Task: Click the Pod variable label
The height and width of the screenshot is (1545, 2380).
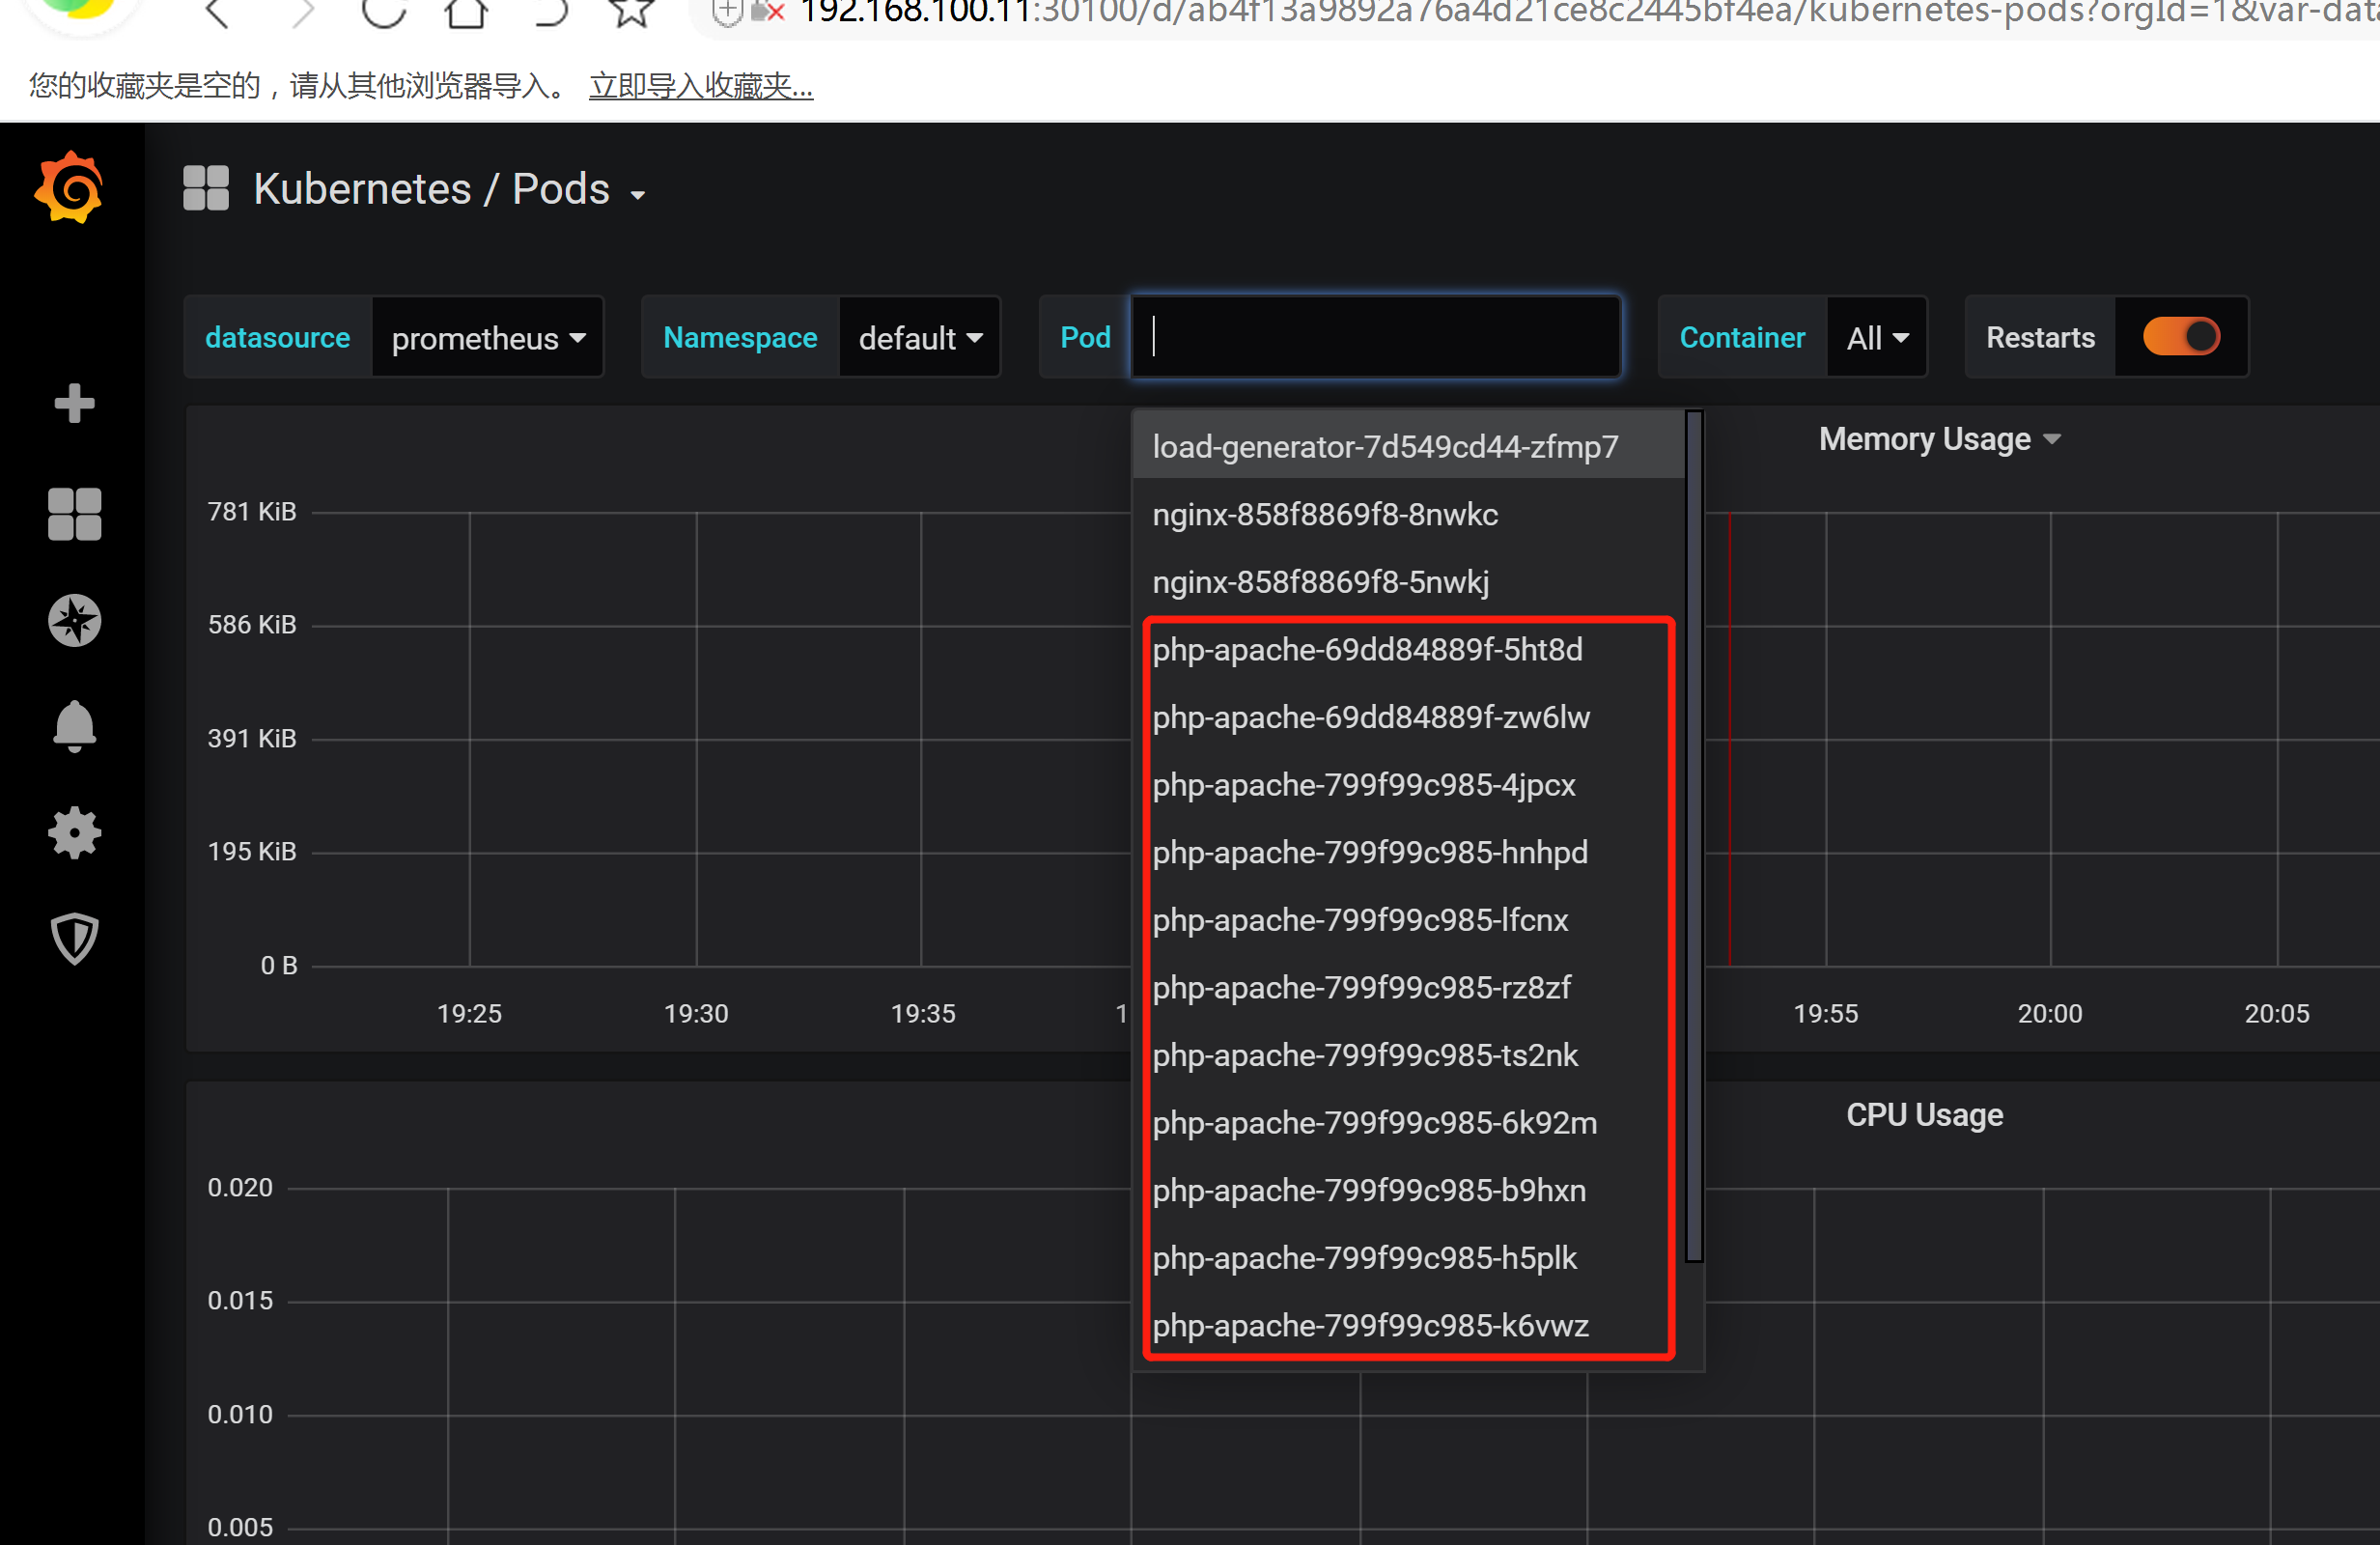Action: 1085,338
